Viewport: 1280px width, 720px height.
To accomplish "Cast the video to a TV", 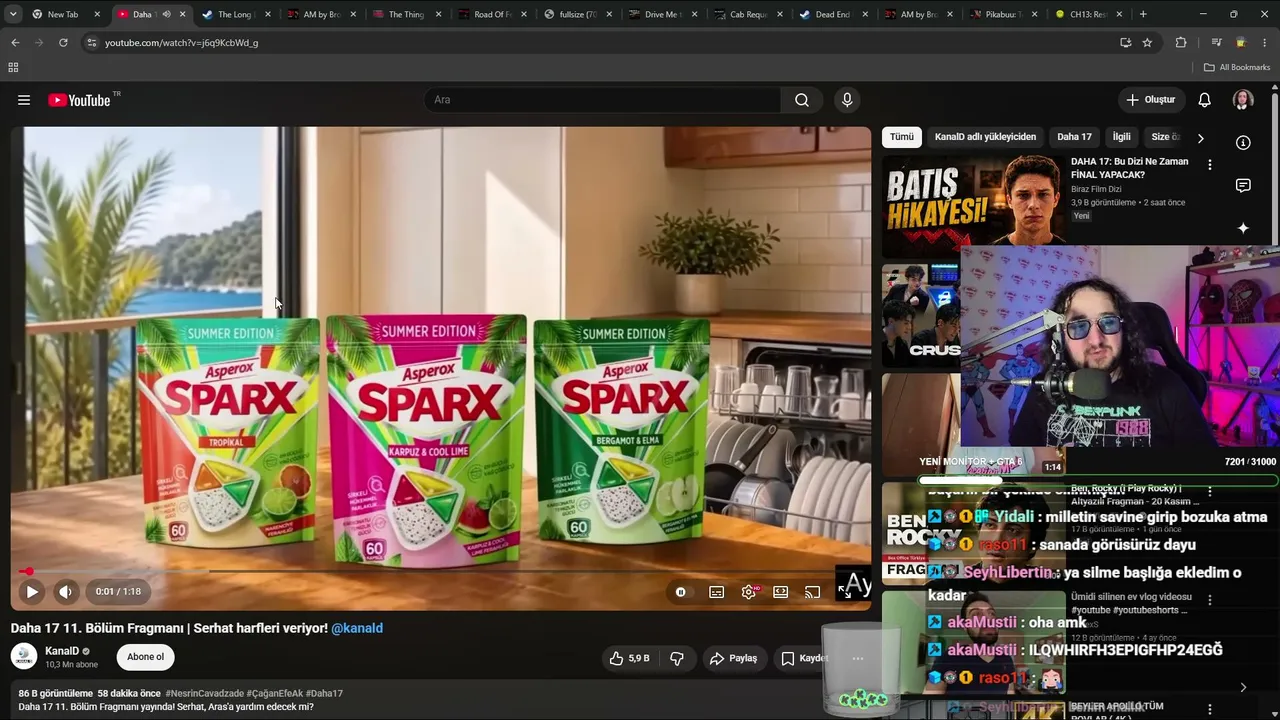I will coord(813,592).
